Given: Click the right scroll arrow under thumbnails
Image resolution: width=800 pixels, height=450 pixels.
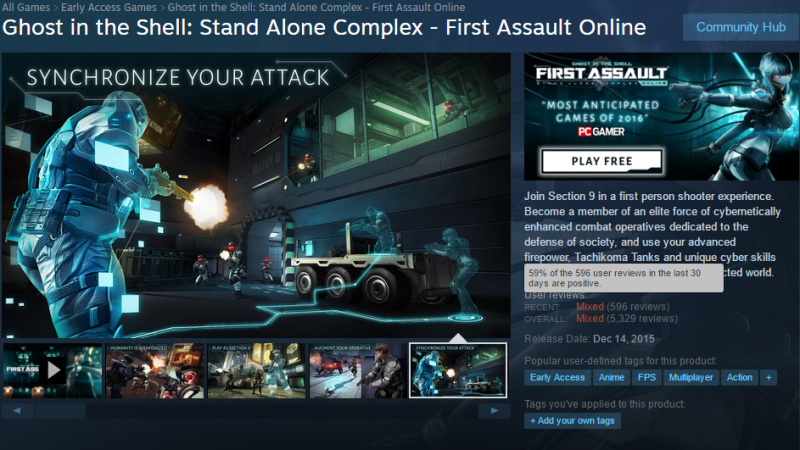Looking at the screenshot, I should pyautogui.click(x=494, y=411).
